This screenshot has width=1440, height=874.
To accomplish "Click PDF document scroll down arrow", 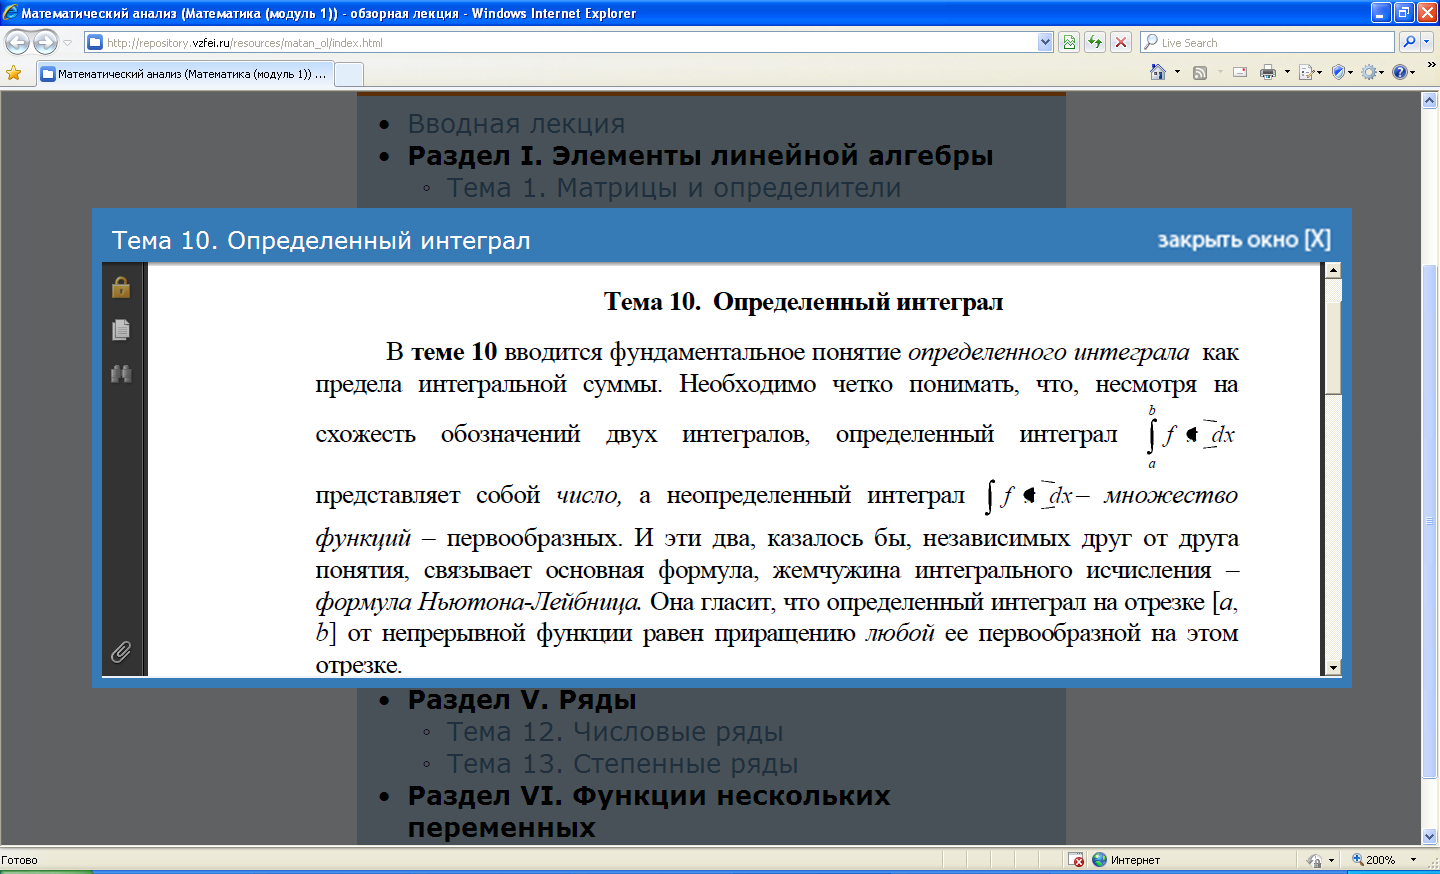I will tap(1333, 668).
